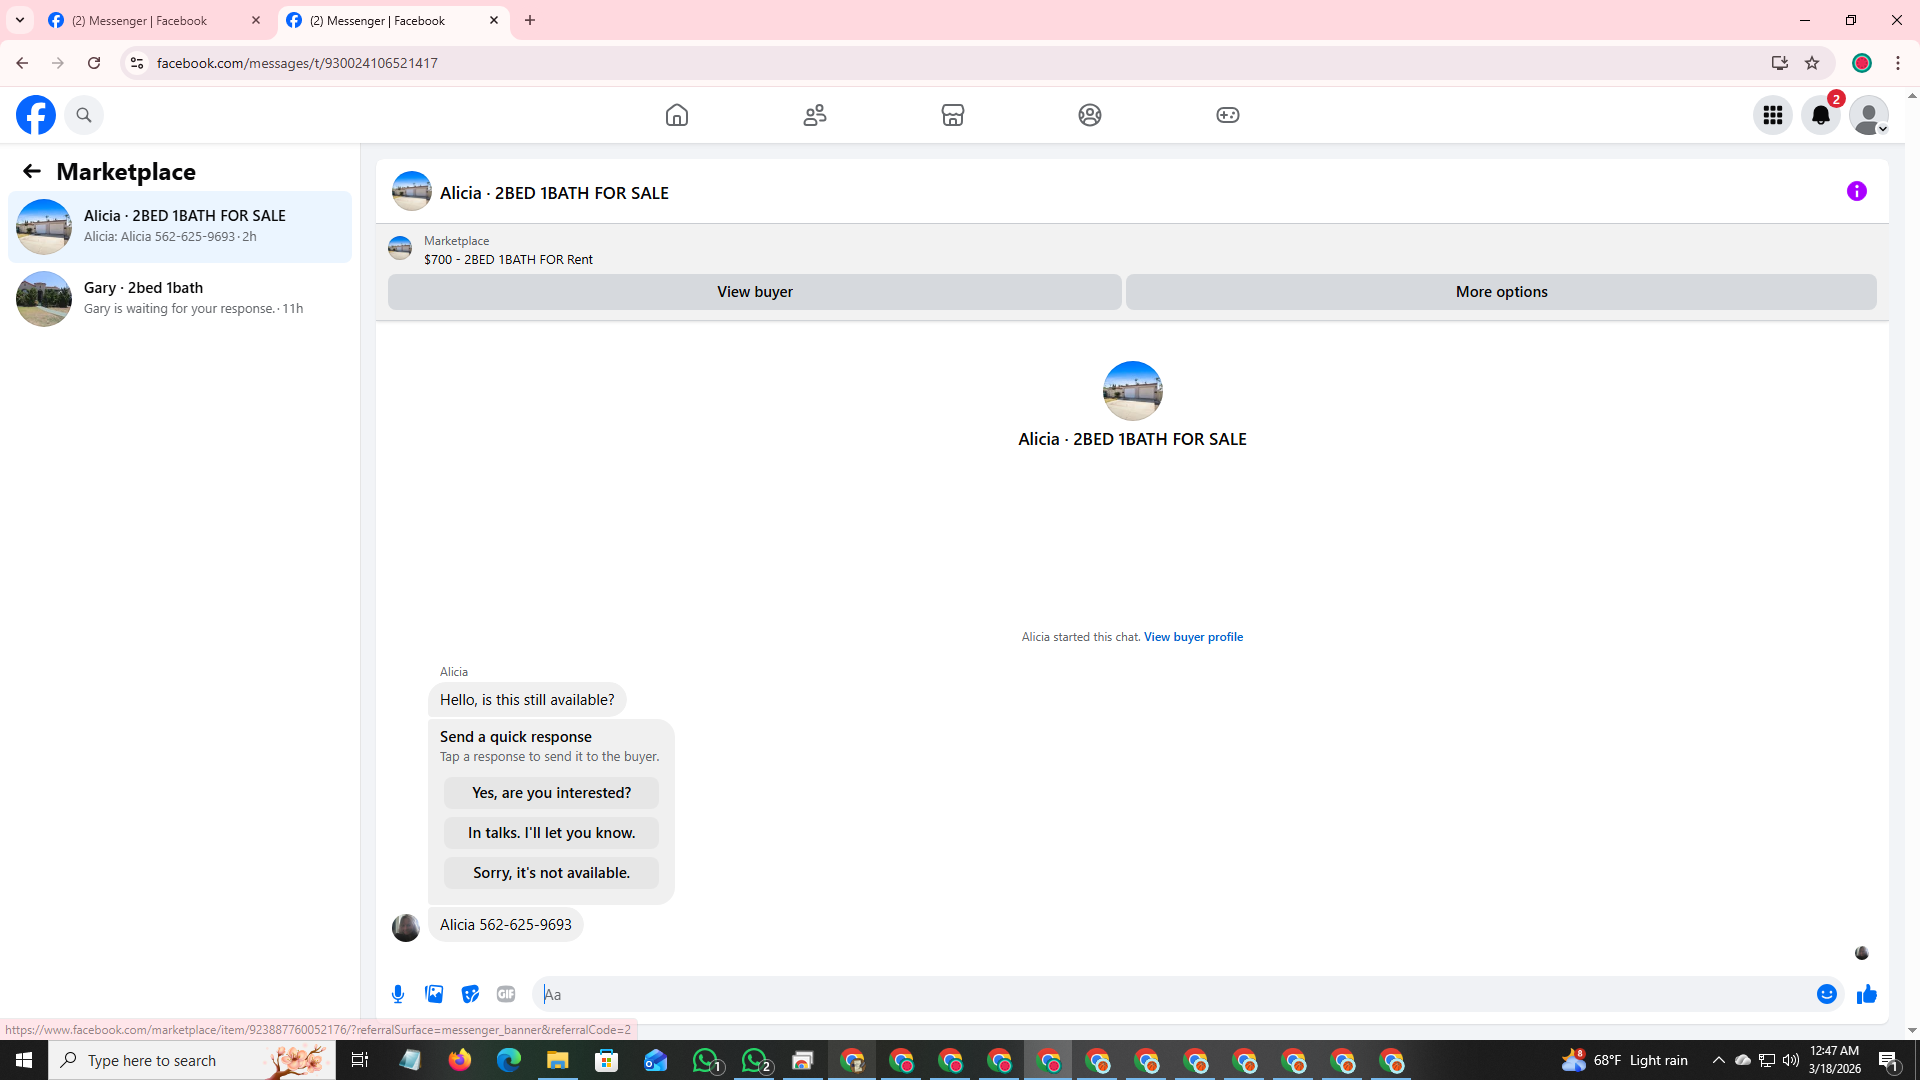Open the Friends icon in the top nav
The image size is (1920, 1080).
pyautogui.click(x=815, y=115)
